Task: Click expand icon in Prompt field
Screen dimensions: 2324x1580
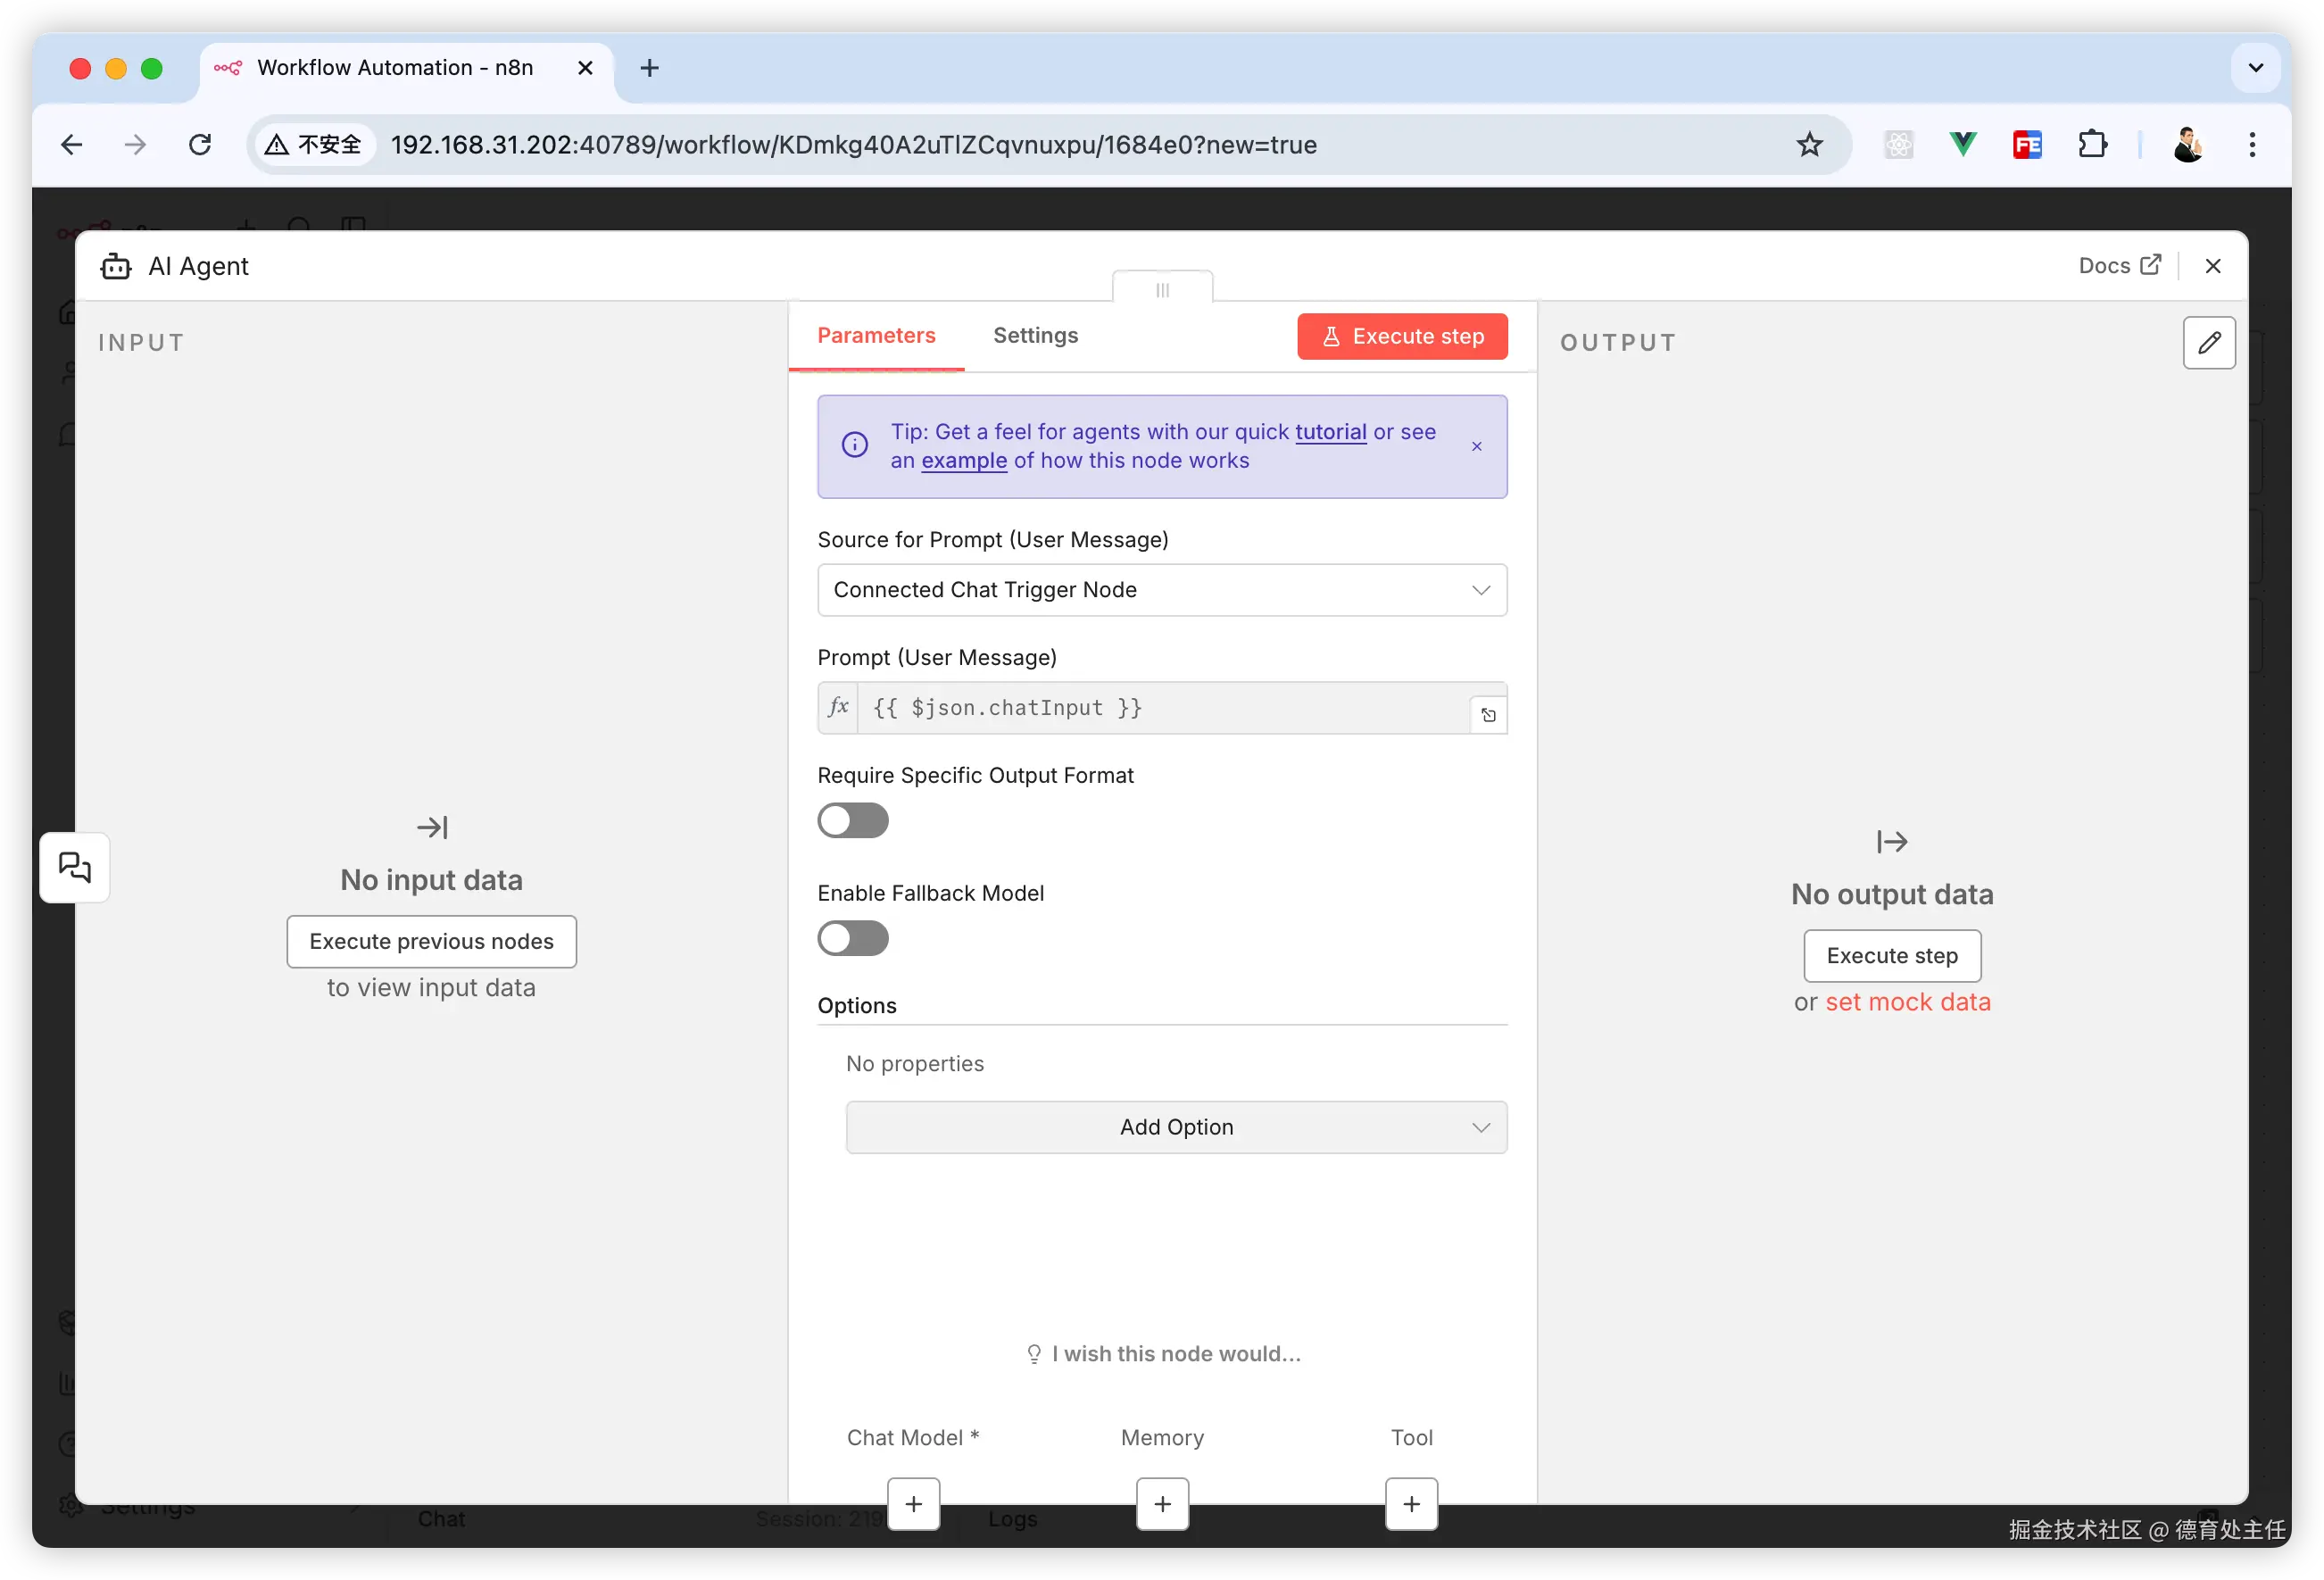Action: click(1488, 714)
